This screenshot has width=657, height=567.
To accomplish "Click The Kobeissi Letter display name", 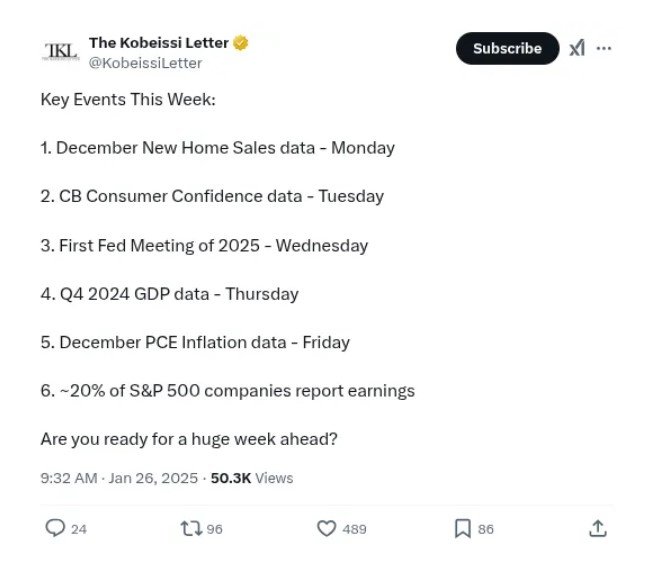I will point(159,43).
